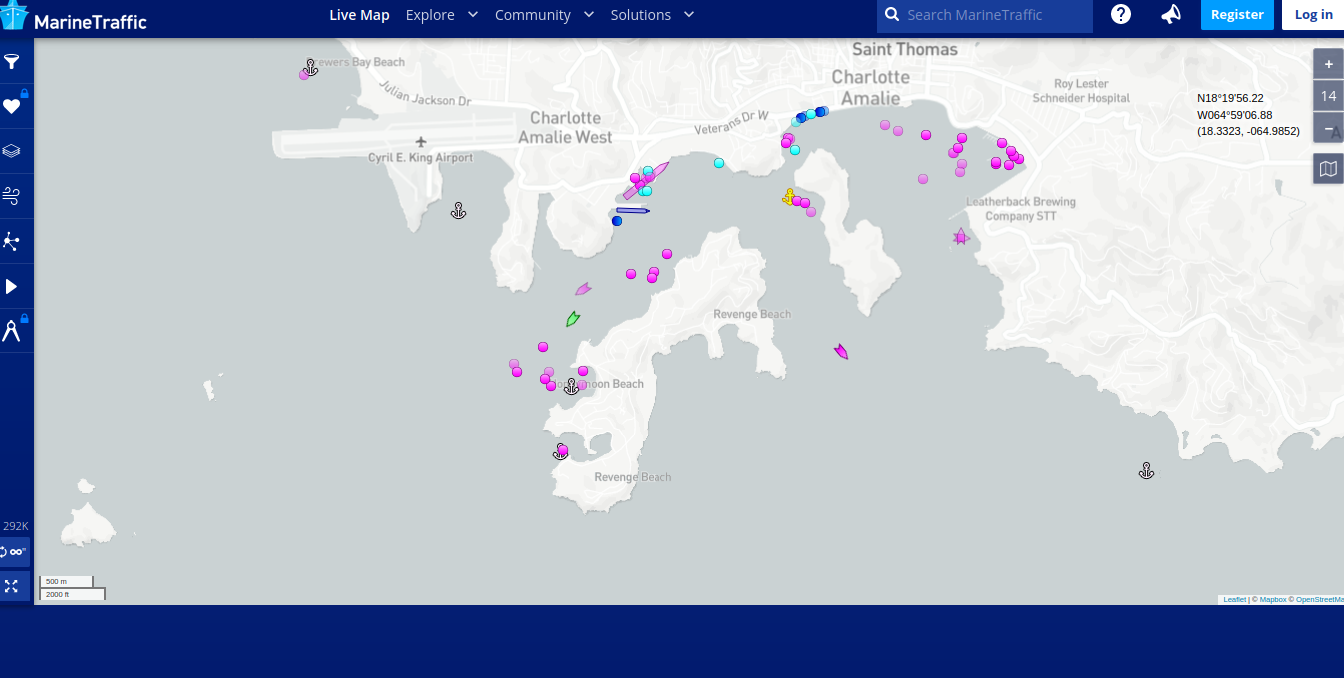Select the anchor marker south of the airport

tap(458, 210)
